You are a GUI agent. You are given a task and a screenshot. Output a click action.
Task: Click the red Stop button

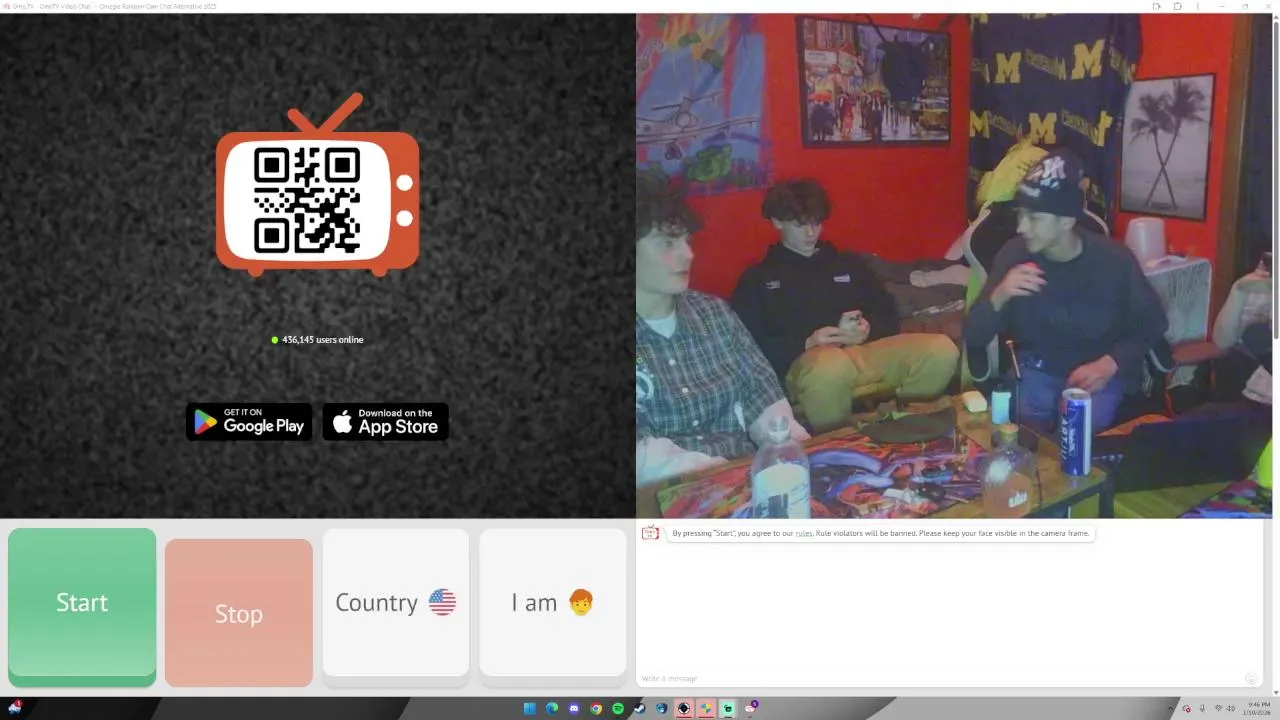[x=239, y=613]
